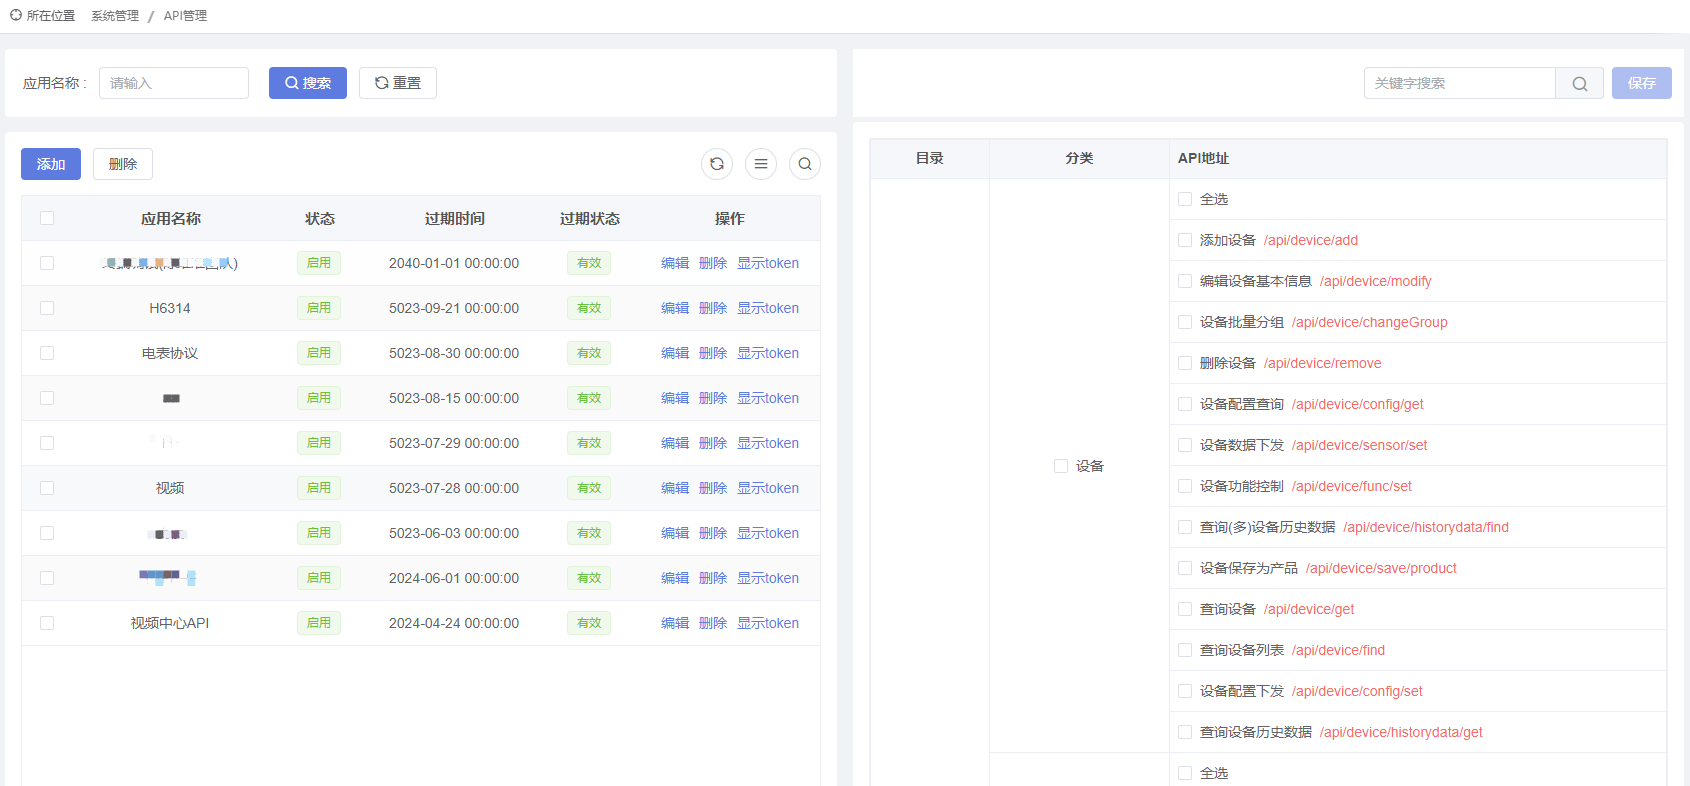Tick the first 全选 checkbox in API list
Viewport: 1690px width, 786px height.
pos(1185,199)
